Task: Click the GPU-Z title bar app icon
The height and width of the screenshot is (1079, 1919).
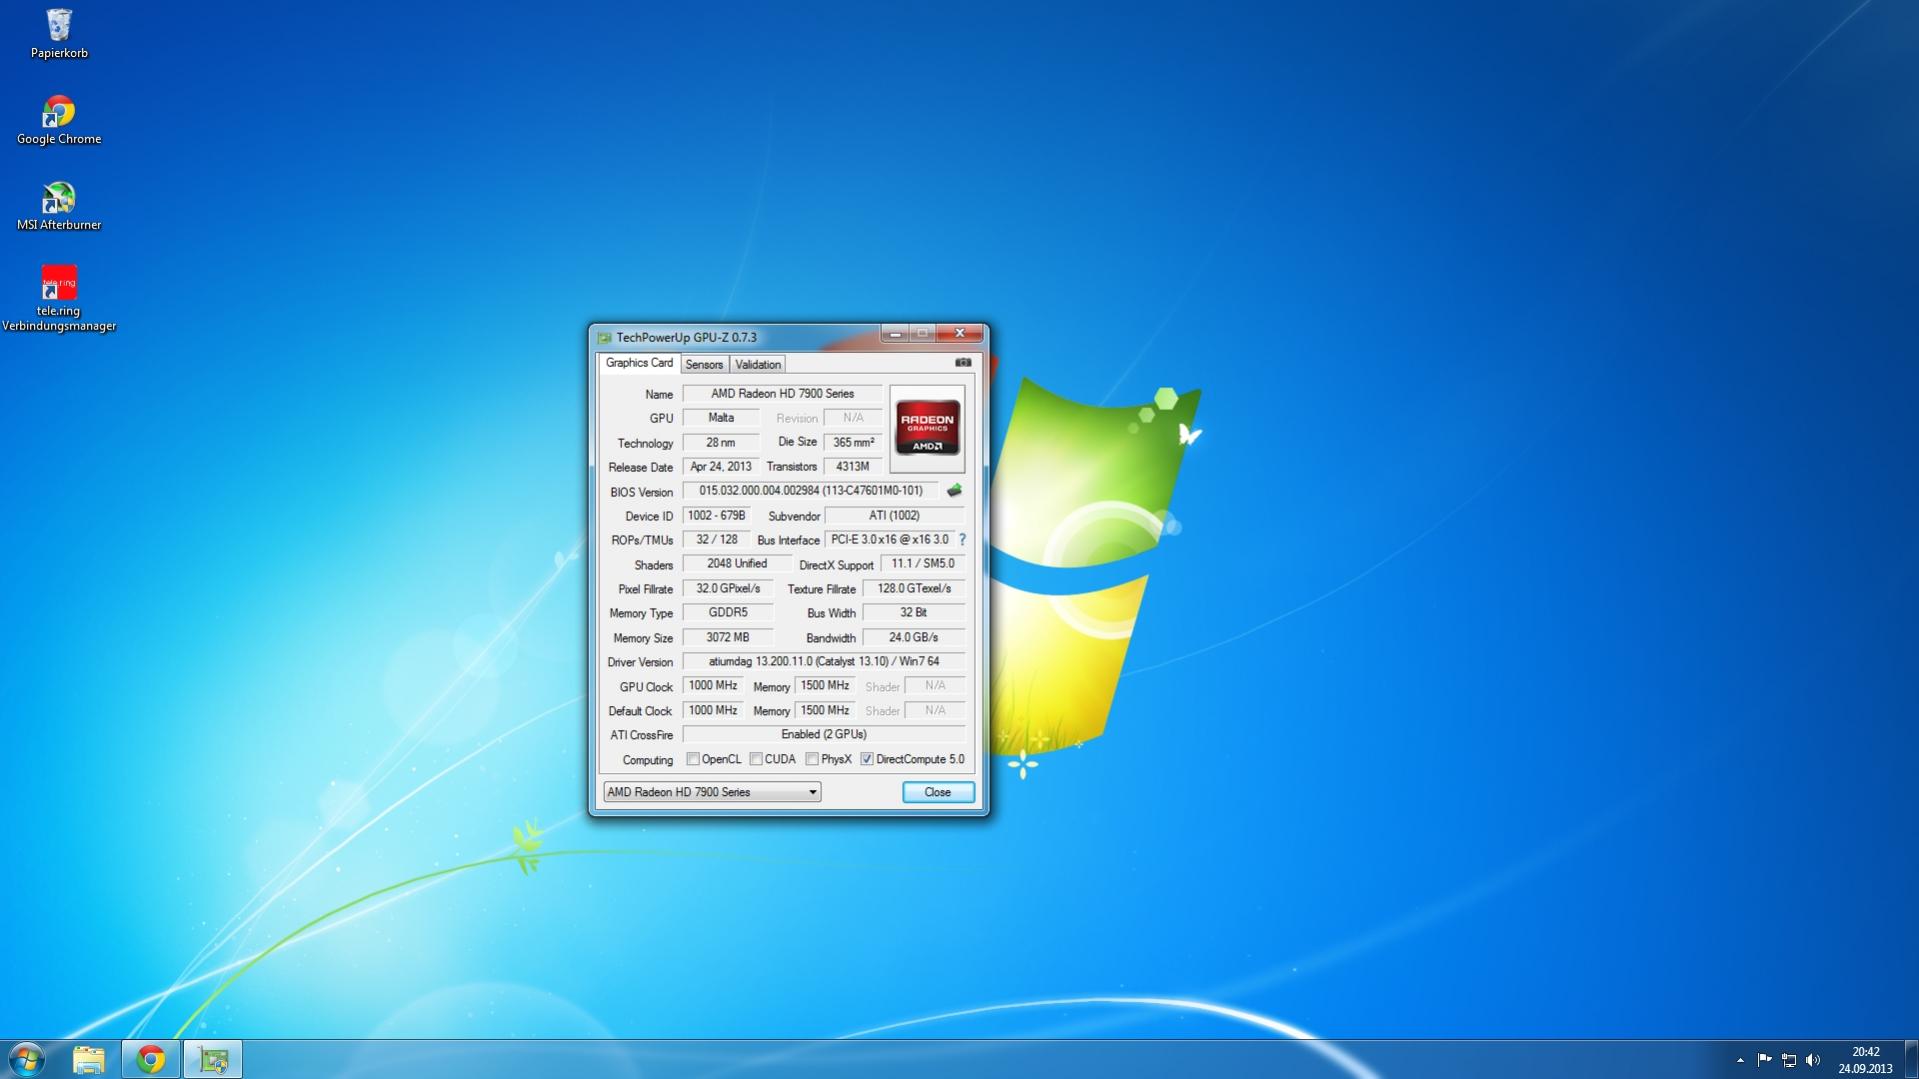Action: coord(604,337)
